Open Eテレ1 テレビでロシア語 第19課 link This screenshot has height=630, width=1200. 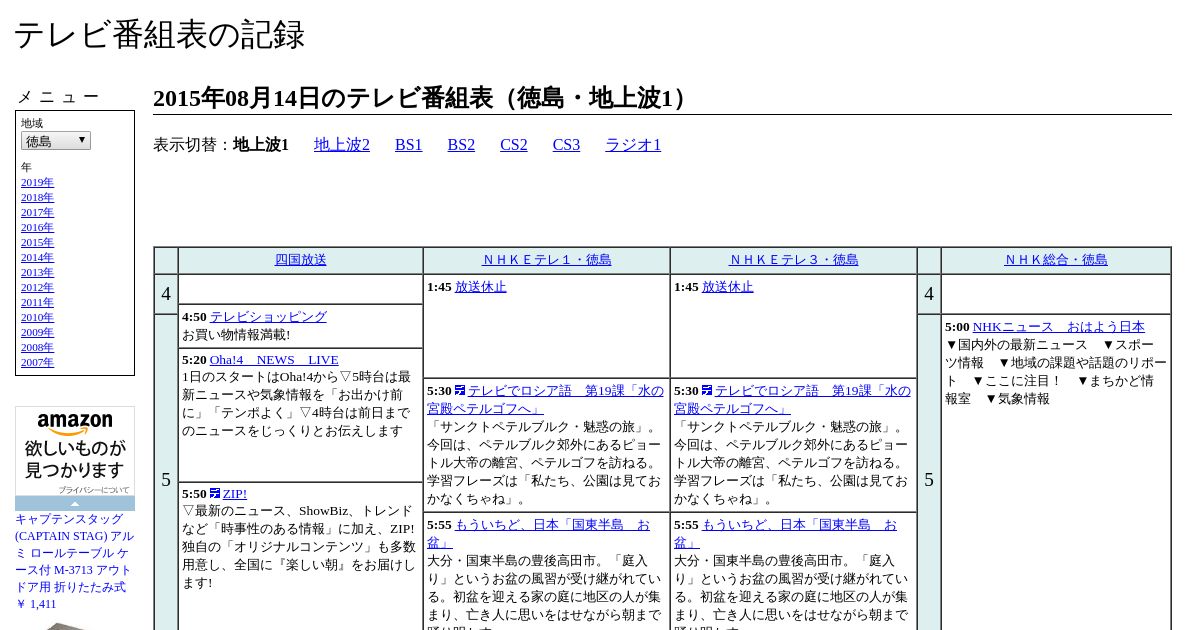[545, 400]
